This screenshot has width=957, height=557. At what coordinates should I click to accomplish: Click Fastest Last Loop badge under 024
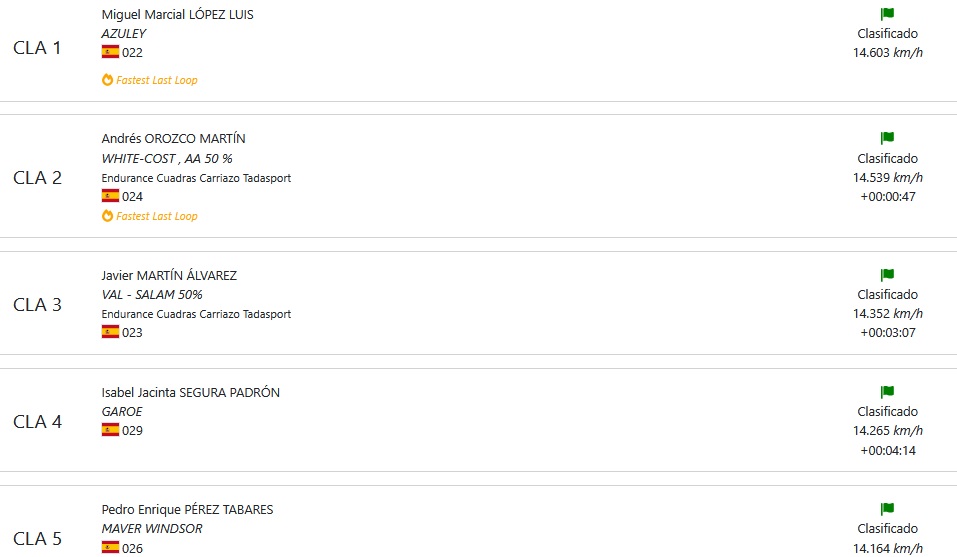tap(150, 216)
